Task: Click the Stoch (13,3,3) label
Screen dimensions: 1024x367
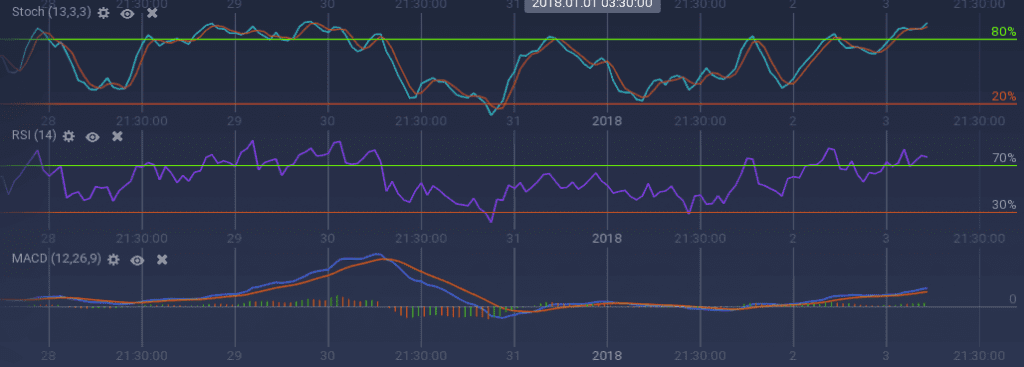Action: (x=52, y=12)
